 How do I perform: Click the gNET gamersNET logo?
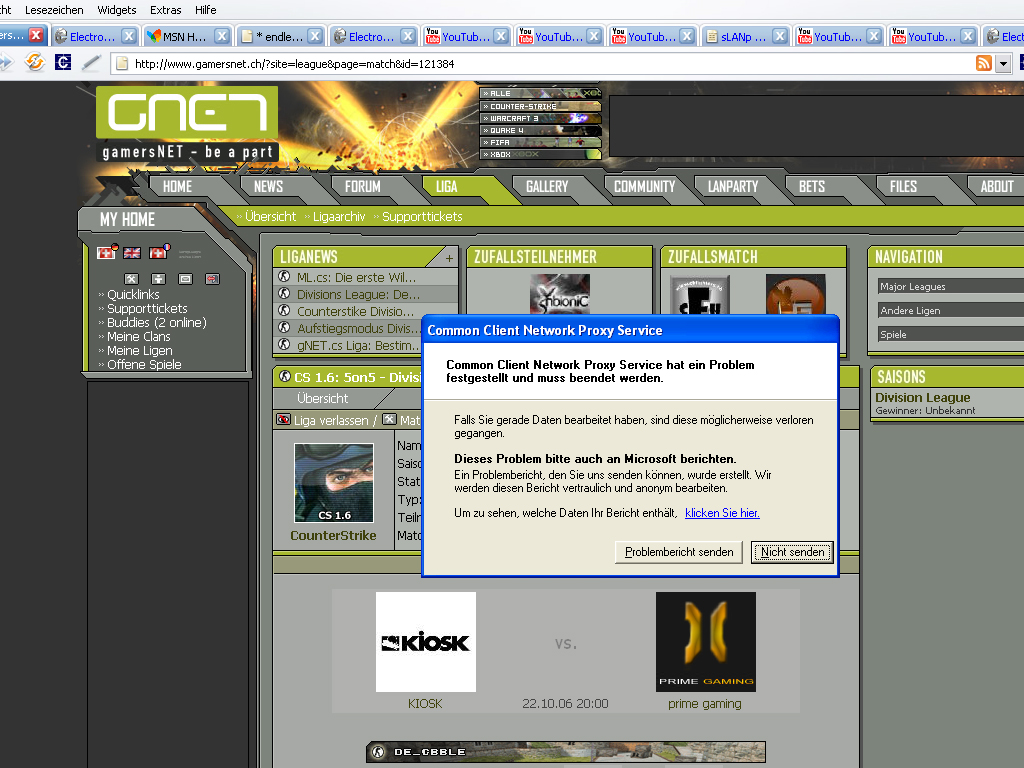point(187,123)
